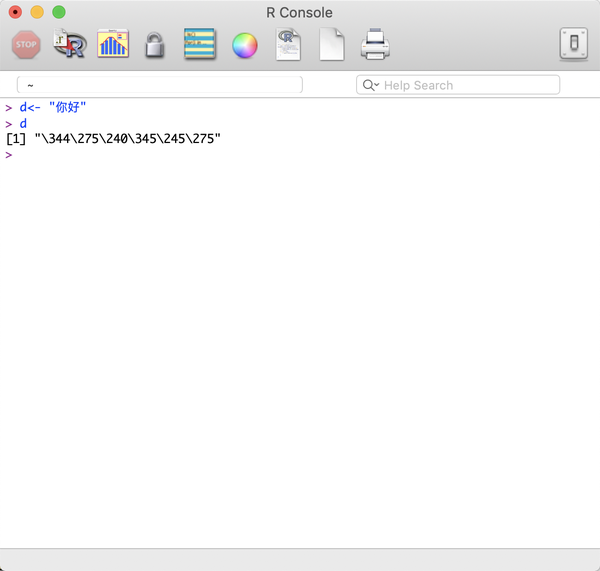This screenshot has width=600, height=571.
Task: Click the d<- "你好" command line
Action: 60,107
